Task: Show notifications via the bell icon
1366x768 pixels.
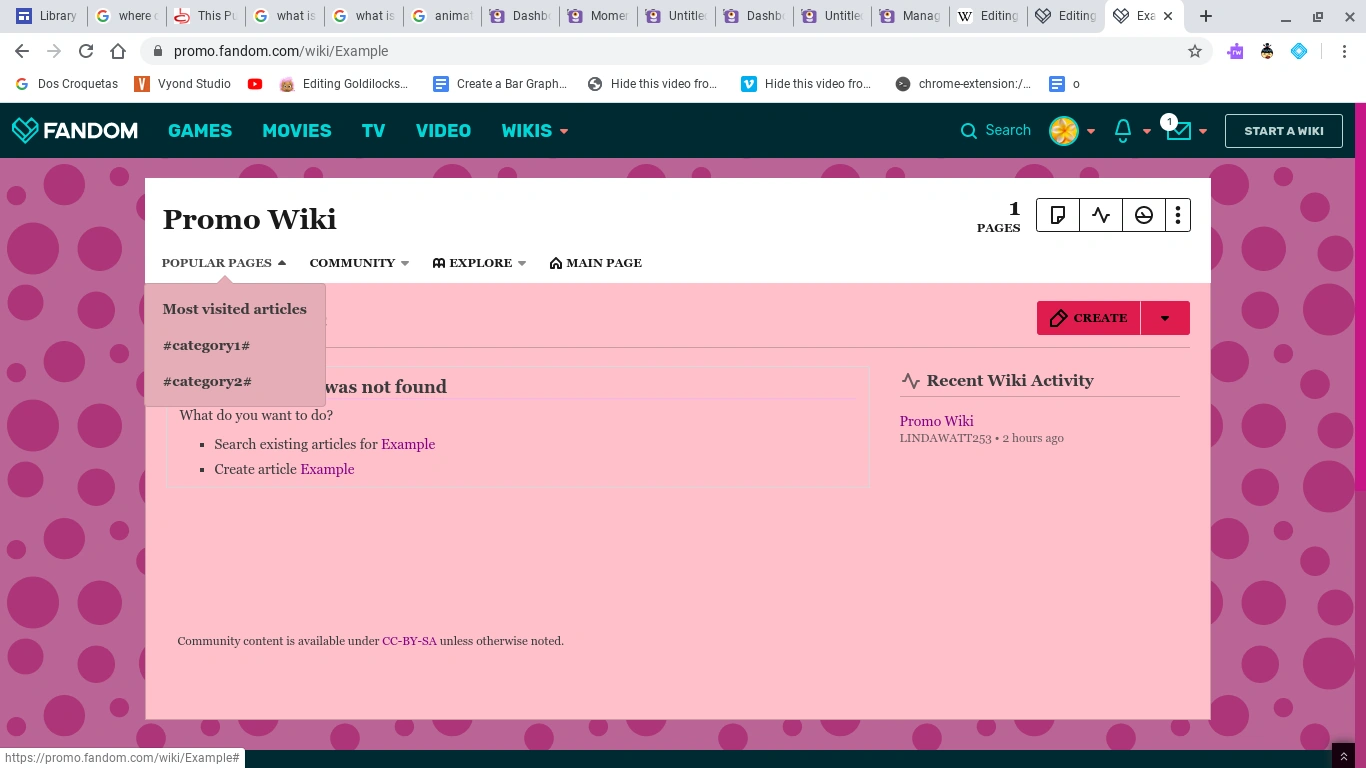Action: pos(1123,130)
